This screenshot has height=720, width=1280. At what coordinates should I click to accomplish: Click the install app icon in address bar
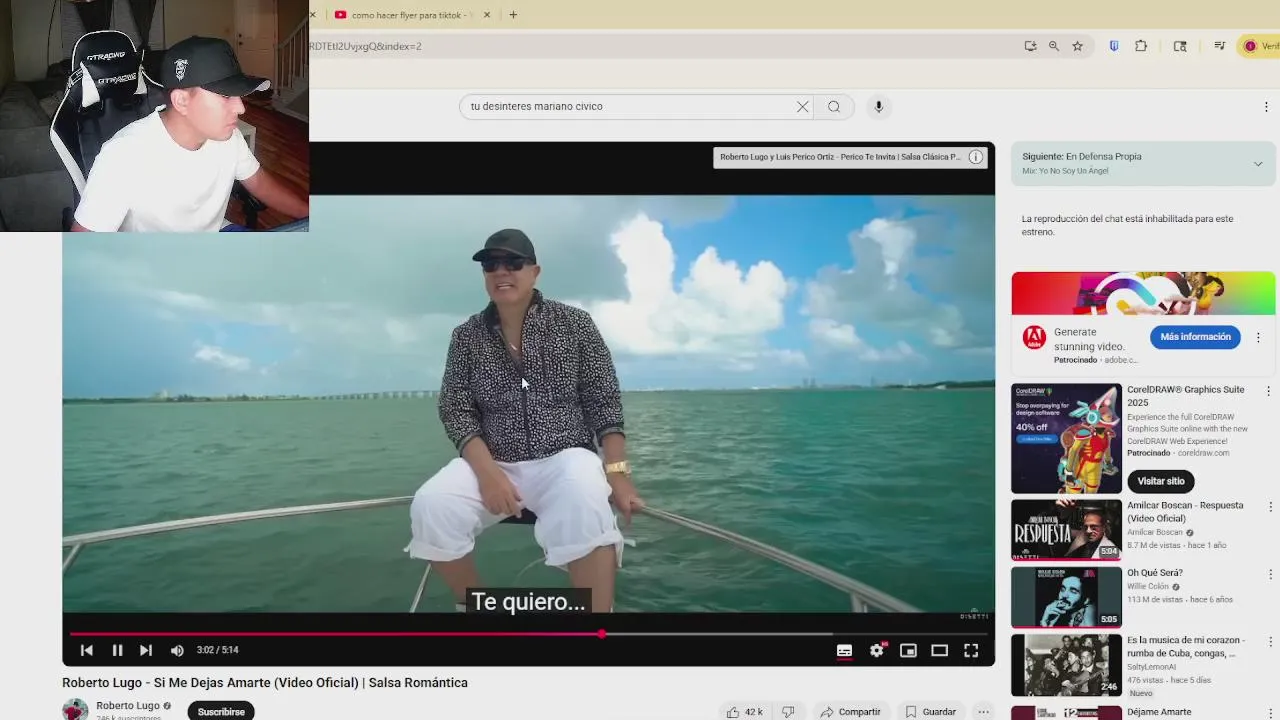1030,46
